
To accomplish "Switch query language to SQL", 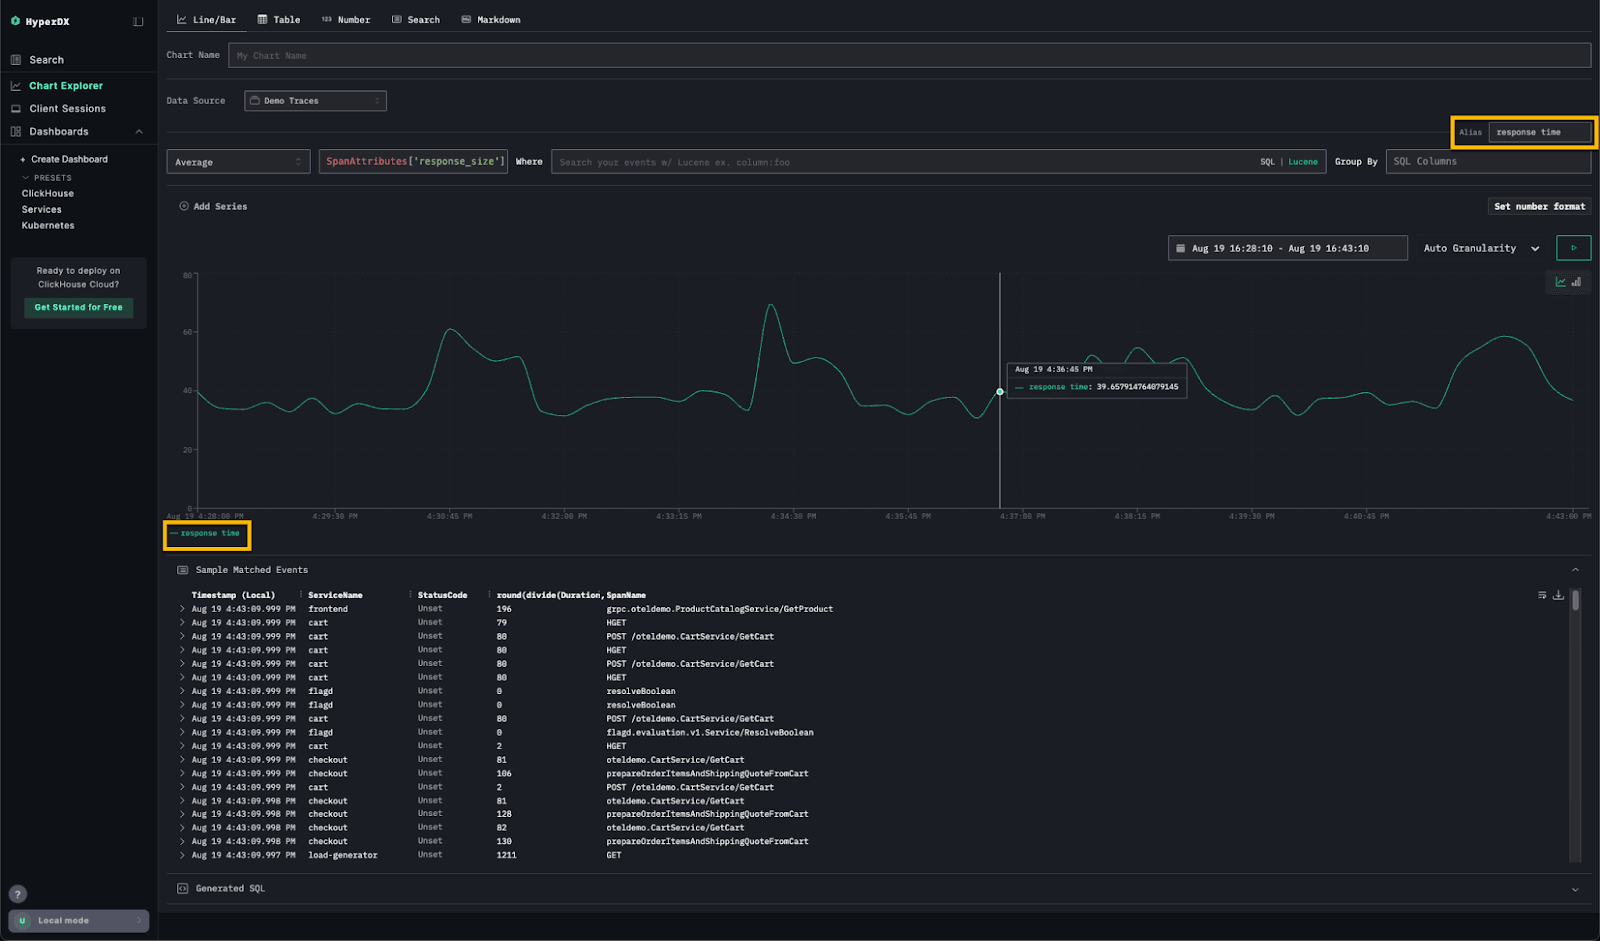I will coord(1267,162).
